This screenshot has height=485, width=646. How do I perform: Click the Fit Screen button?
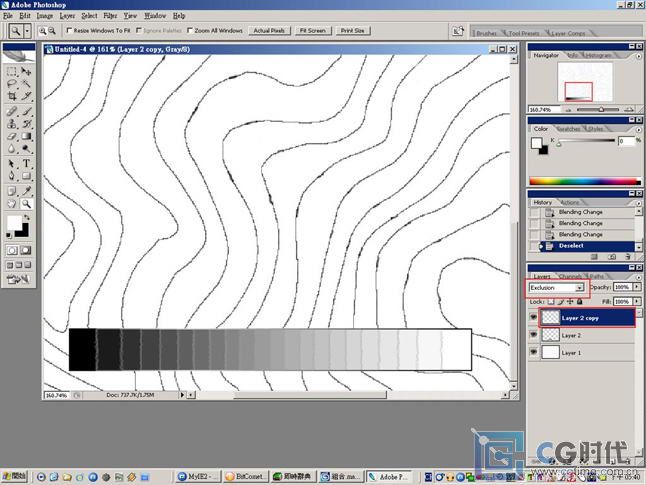pyautogui.click(x=313, y=30)
